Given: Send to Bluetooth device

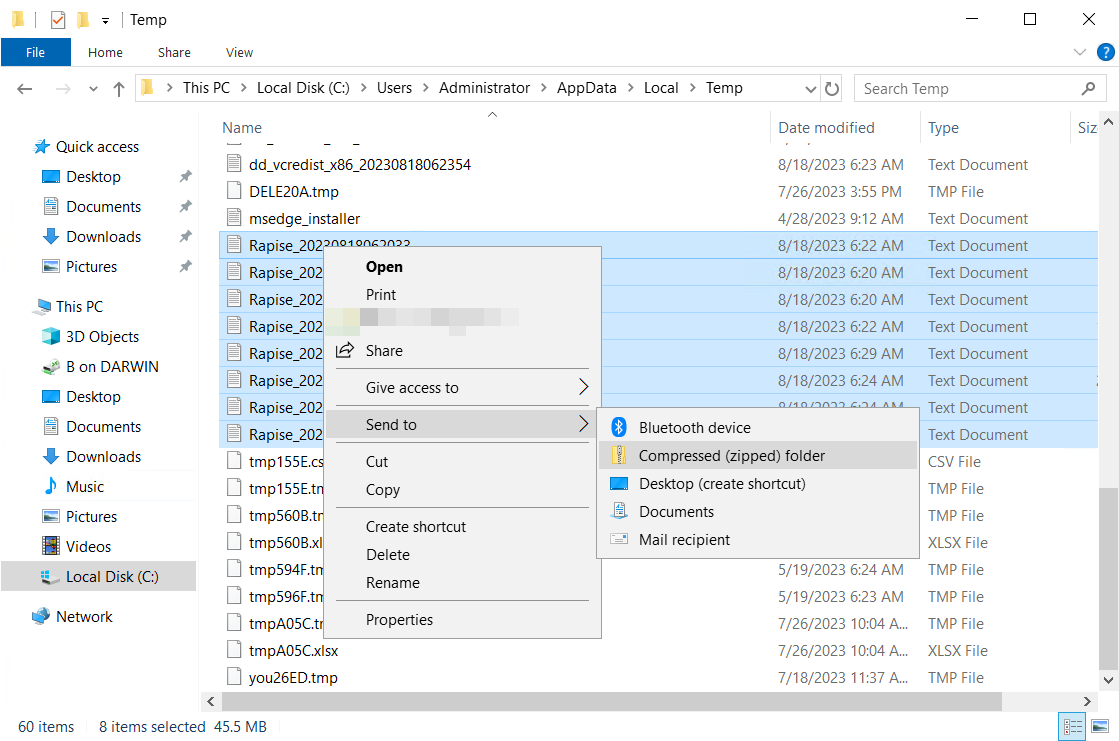Looking at the screenshot, I should point(758,428).
